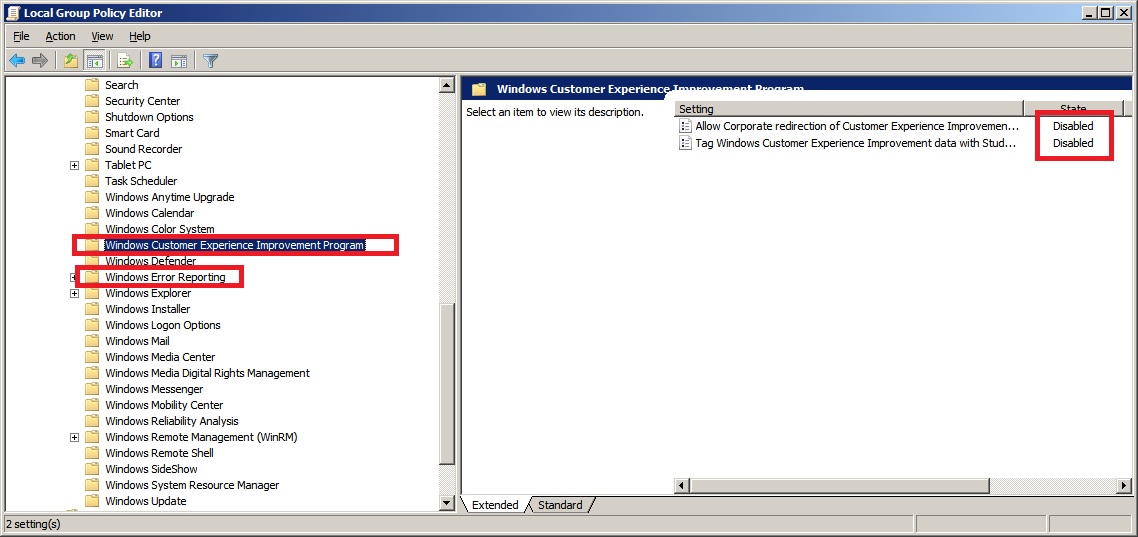Open the Help menu
This screenshot has height=537, width=1138.
click(139, 36)
